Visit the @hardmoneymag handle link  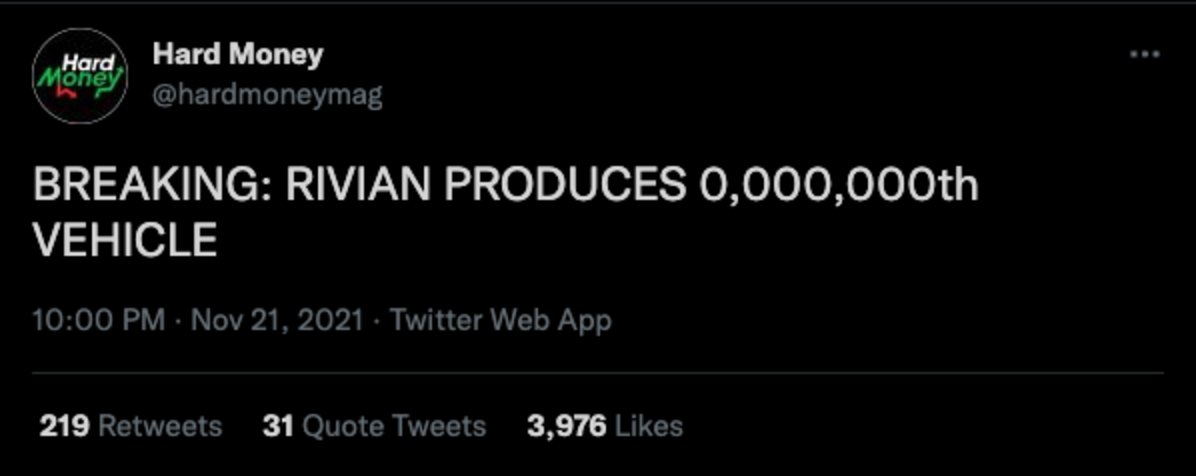(268, 95)
